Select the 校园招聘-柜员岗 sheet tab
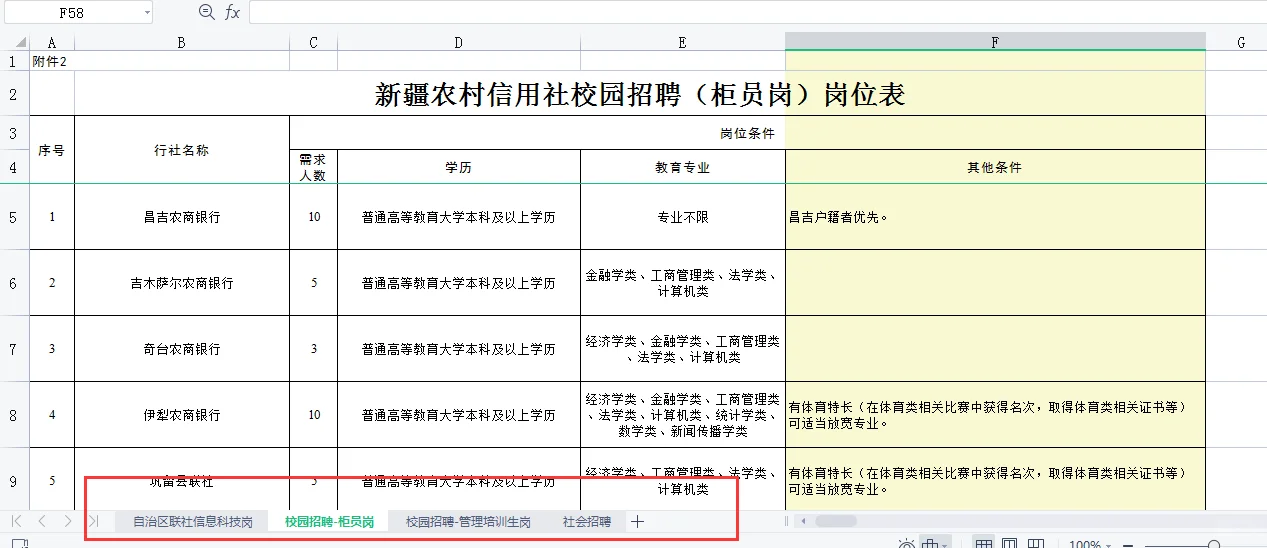The height and width of the screenshot is (548, 1267). [329, 521]
